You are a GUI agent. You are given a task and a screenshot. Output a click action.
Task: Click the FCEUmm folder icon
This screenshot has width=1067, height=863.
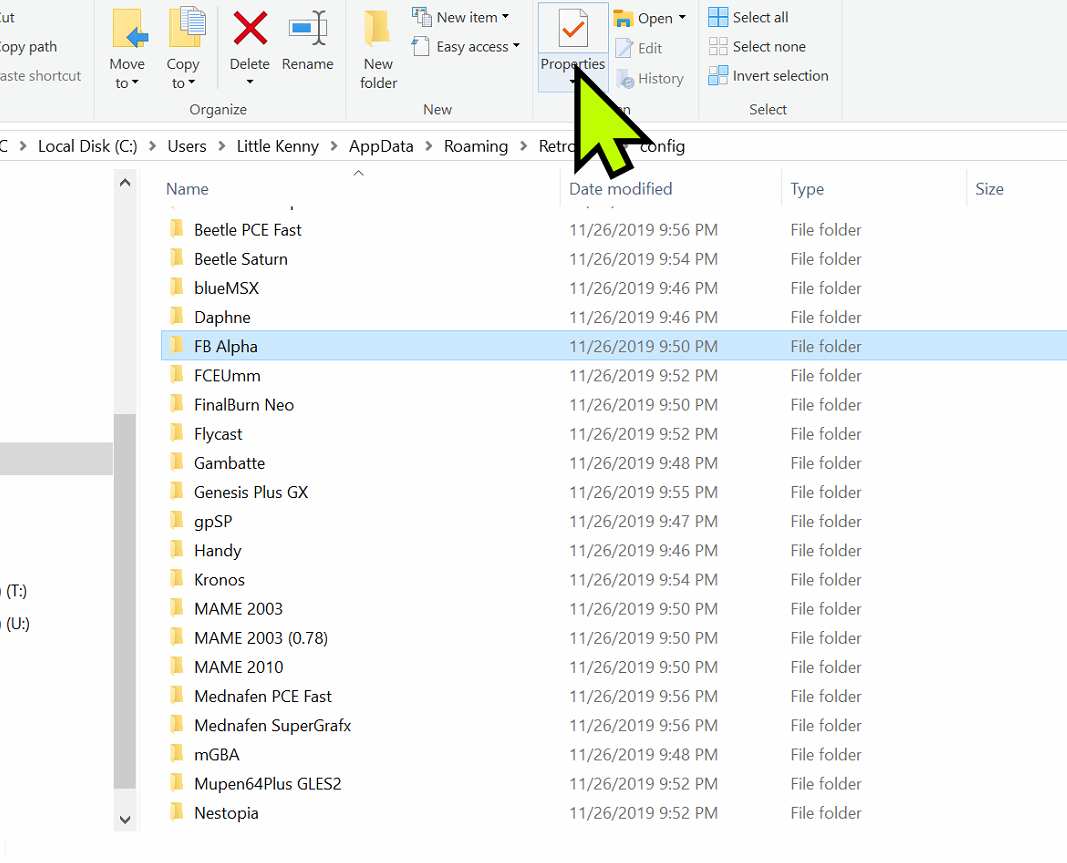click(176, 375)
